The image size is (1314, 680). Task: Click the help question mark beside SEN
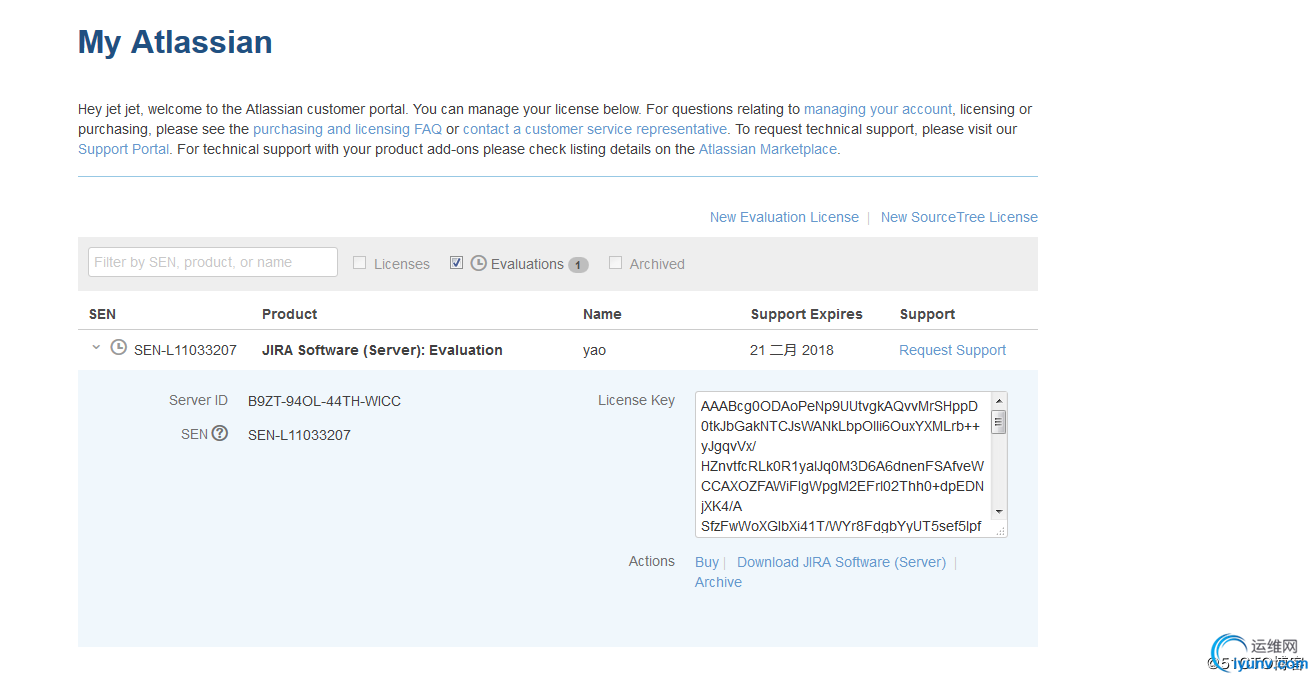(220, 434)
